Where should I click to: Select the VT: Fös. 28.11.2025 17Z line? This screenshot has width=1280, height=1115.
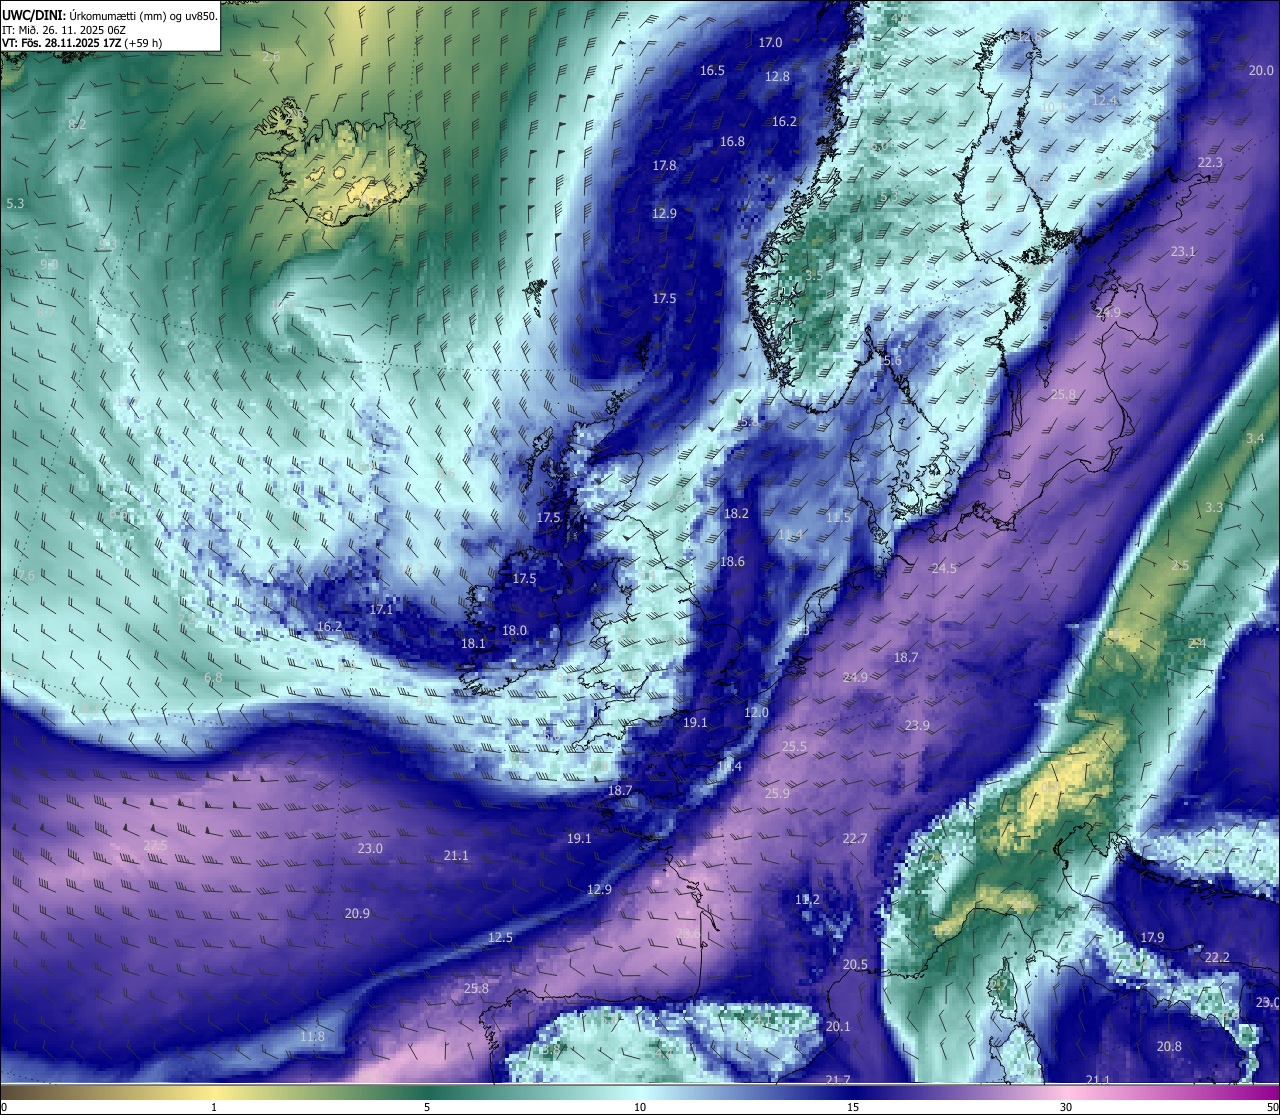pyautogui.click(x=82, y=43)
